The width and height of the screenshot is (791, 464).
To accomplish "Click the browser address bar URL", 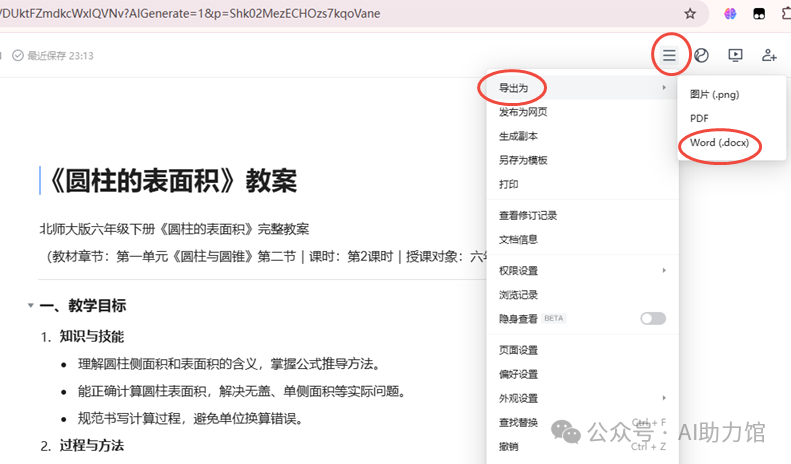I will pos(200,14).
